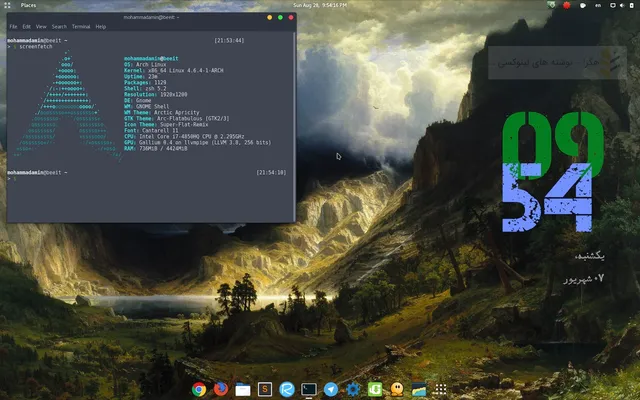Viewport: 640px width, 400px height.
Task: Click the 'Resolution: 1920x1200' line
Action: pos(156,94)
